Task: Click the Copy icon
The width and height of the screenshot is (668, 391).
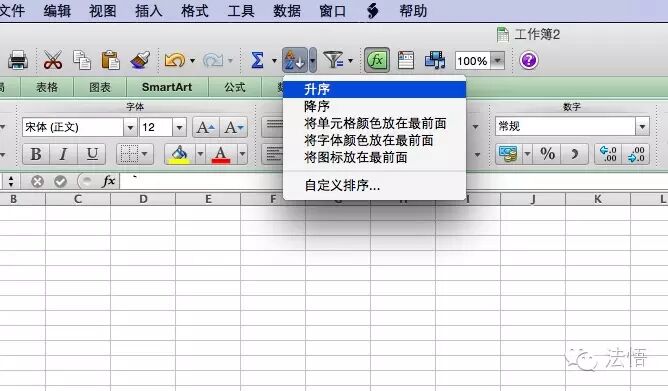Action: tap(82, 60)
